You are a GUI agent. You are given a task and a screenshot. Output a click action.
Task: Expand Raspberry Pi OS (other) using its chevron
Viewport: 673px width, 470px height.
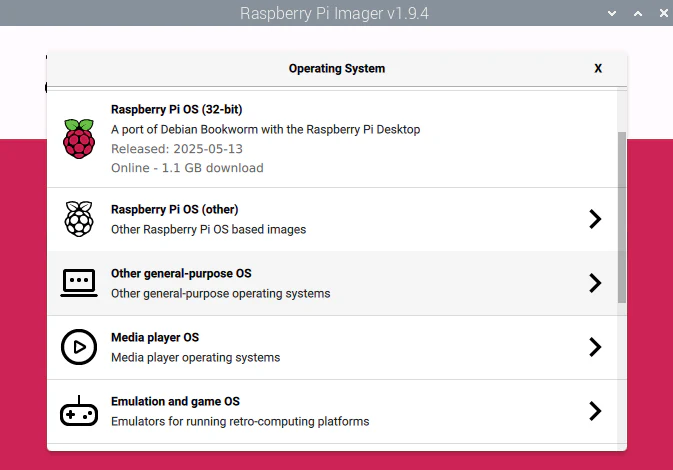[x=595, y=219]
